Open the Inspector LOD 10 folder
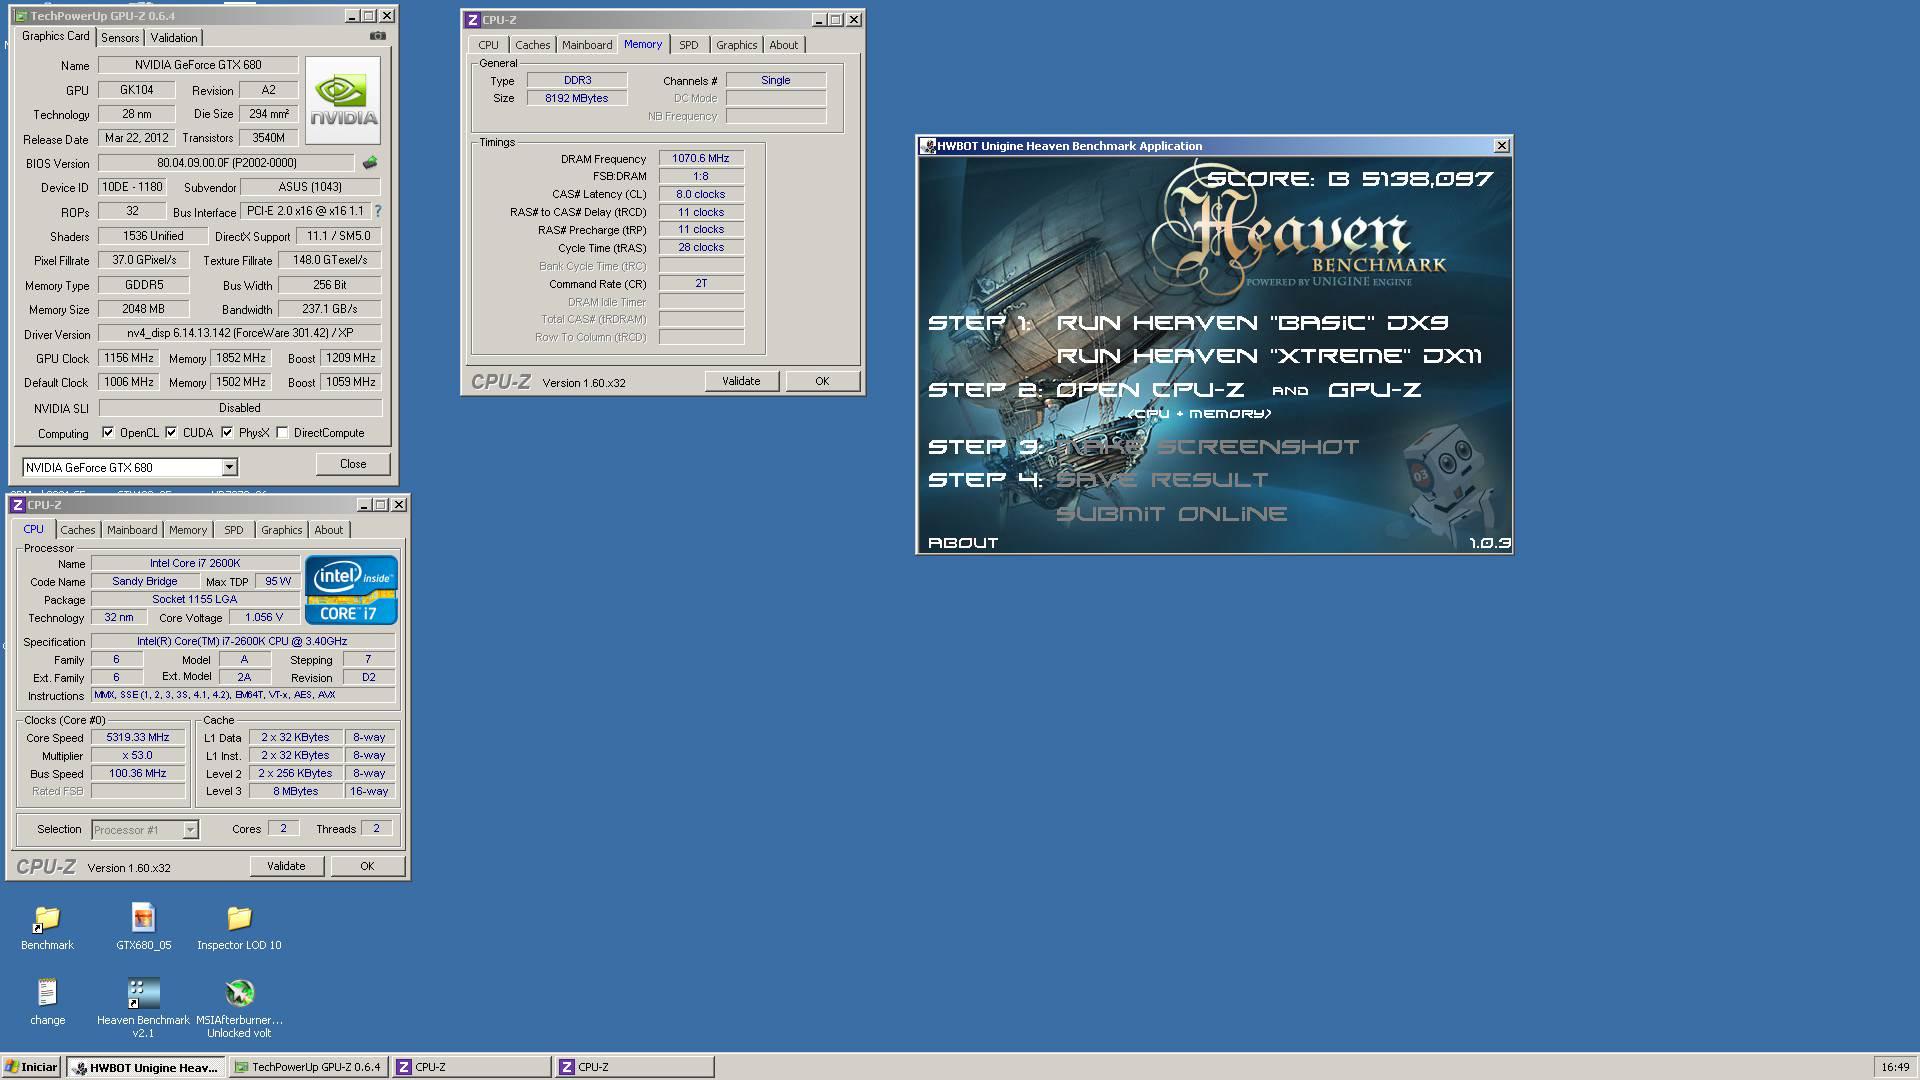This screenshot has width=1920, height=1080. pyautogui.click(x=239, y=927)
